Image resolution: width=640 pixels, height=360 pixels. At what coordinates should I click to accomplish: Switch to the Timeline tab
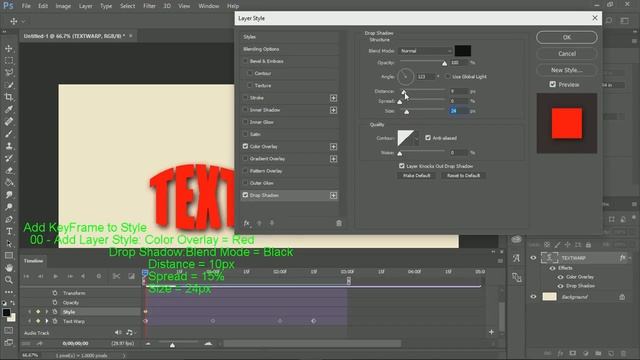pos(33,261)
